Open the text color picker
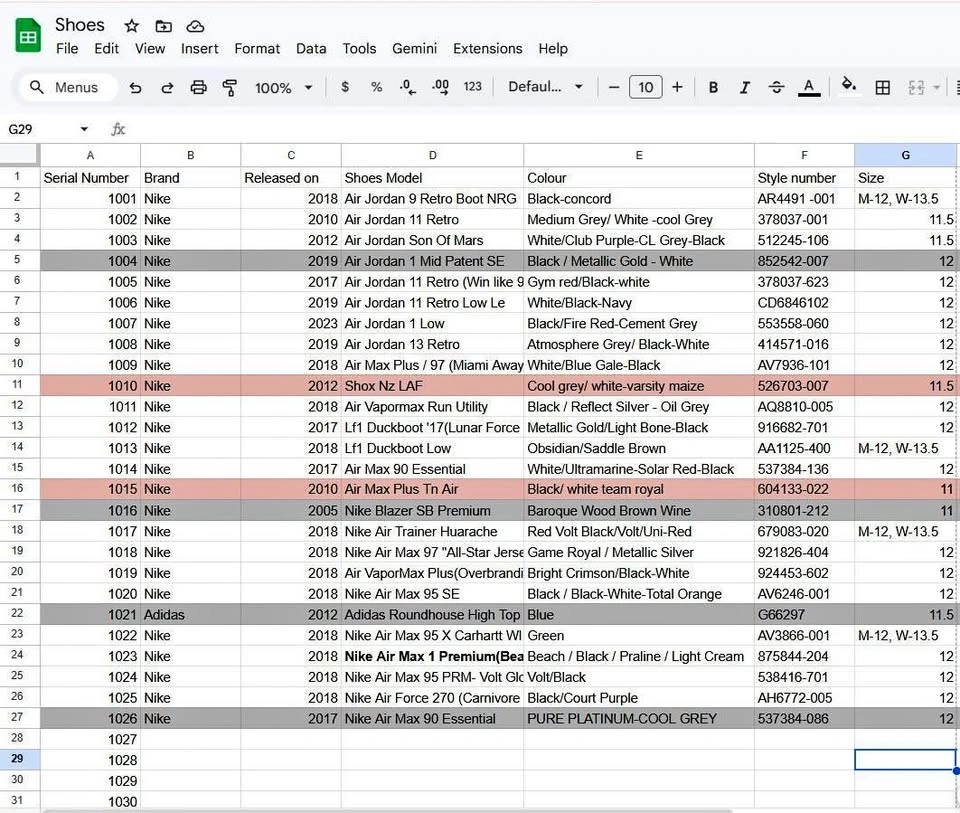 coord(809,88)
